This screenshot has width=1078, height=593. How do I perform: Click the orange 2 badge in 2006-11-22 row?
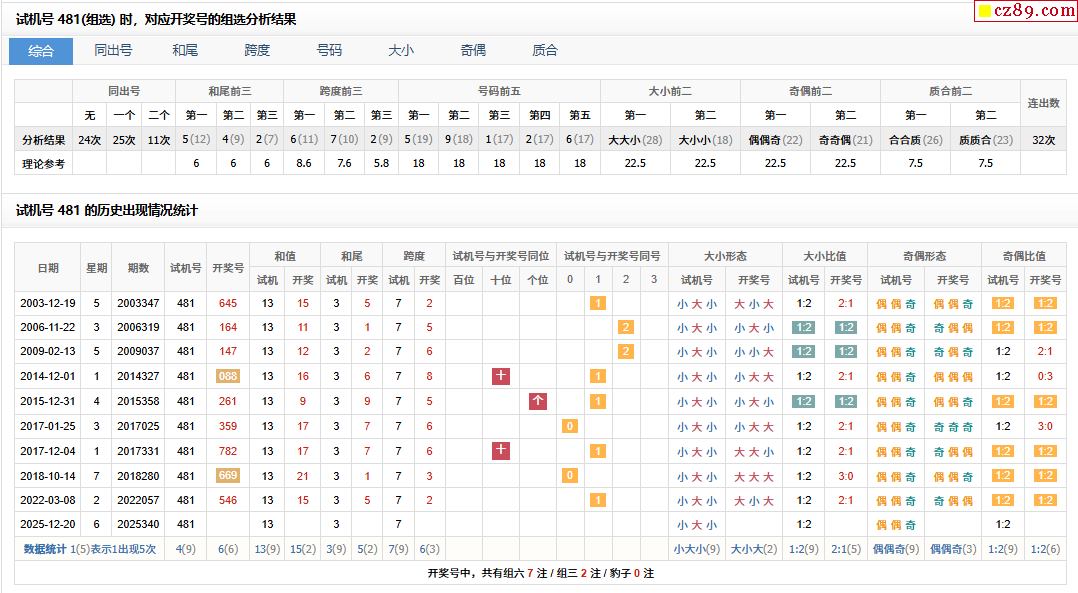tap(626, 327)
